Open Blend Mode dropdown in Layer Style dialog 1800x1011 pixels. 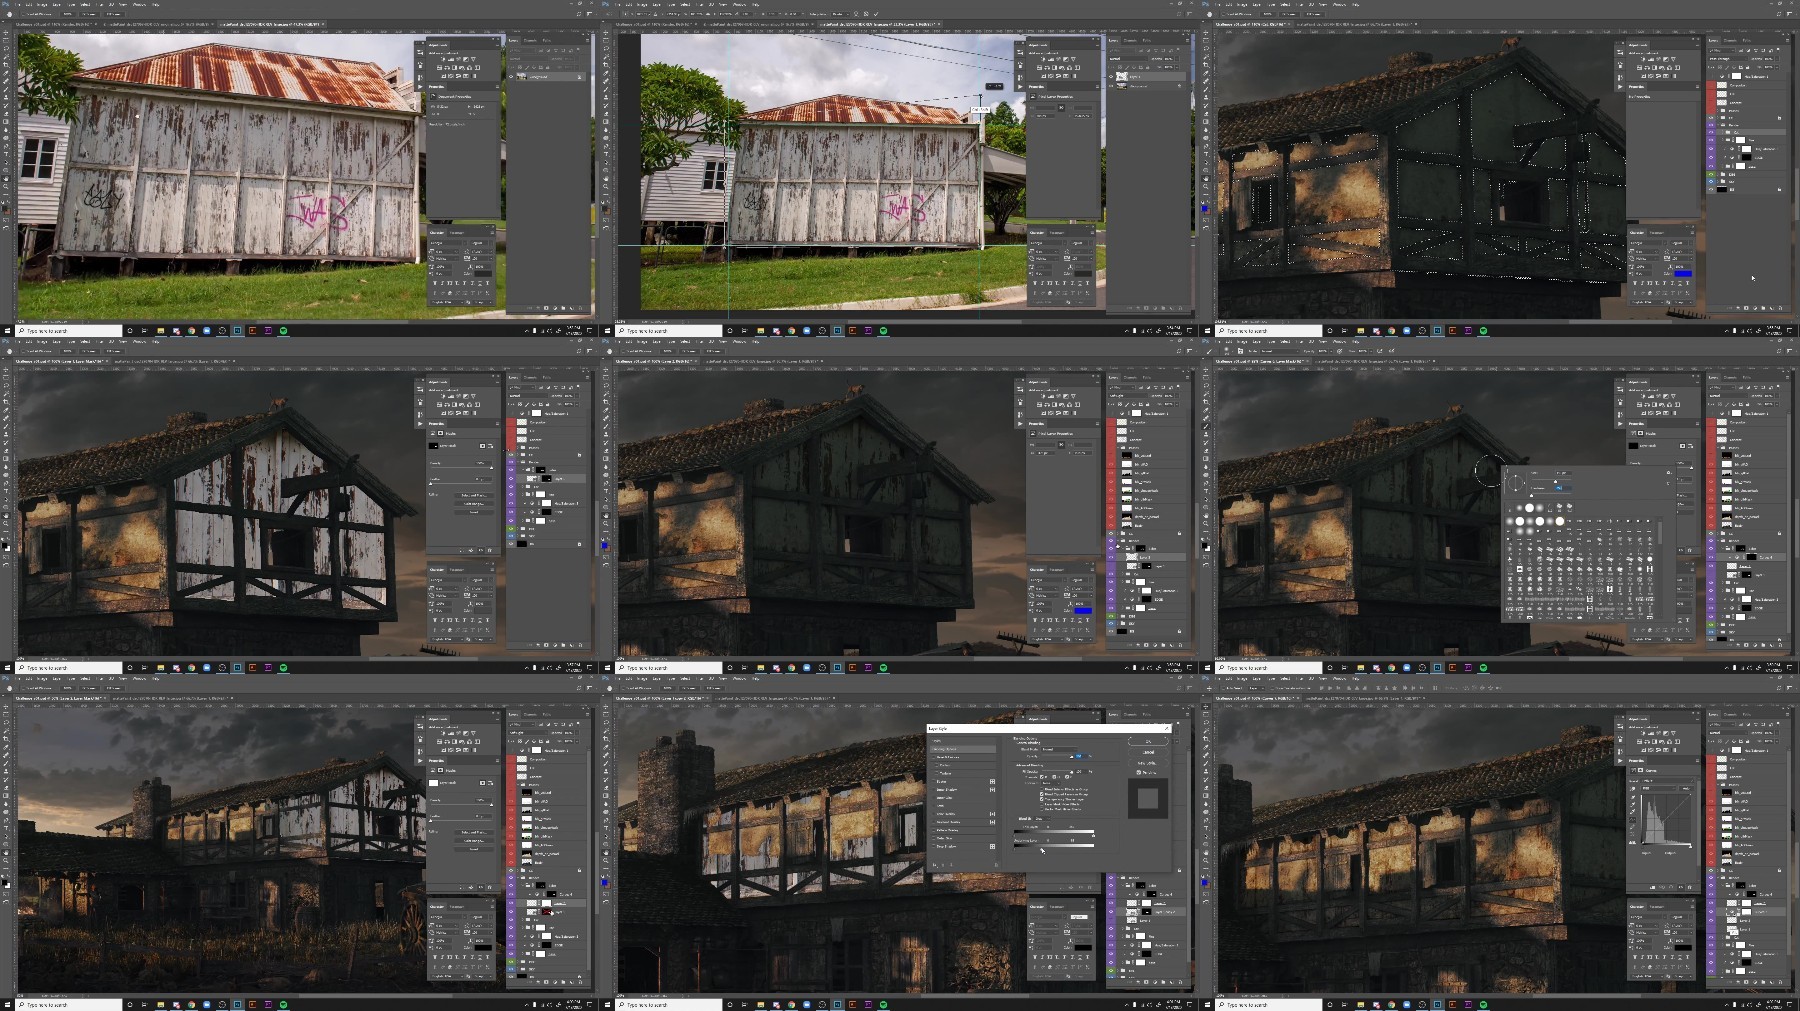1059,749
